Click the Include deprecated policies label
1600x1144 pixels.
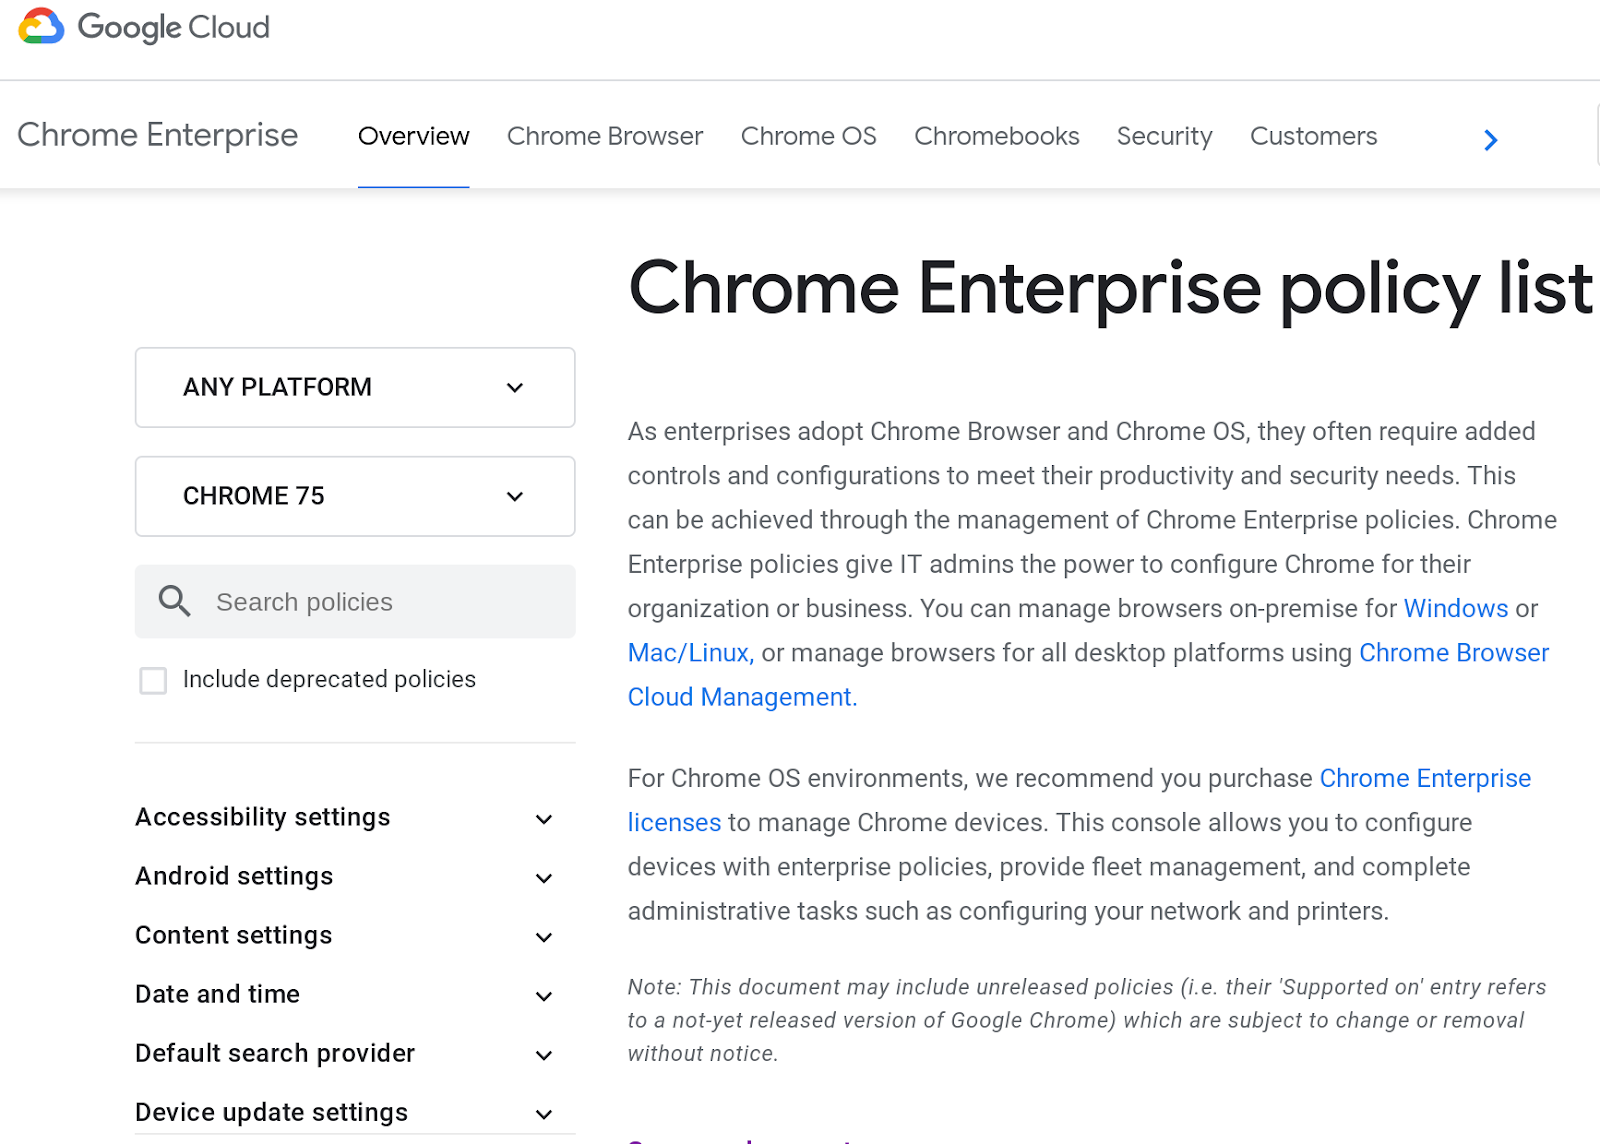(329, 679)
